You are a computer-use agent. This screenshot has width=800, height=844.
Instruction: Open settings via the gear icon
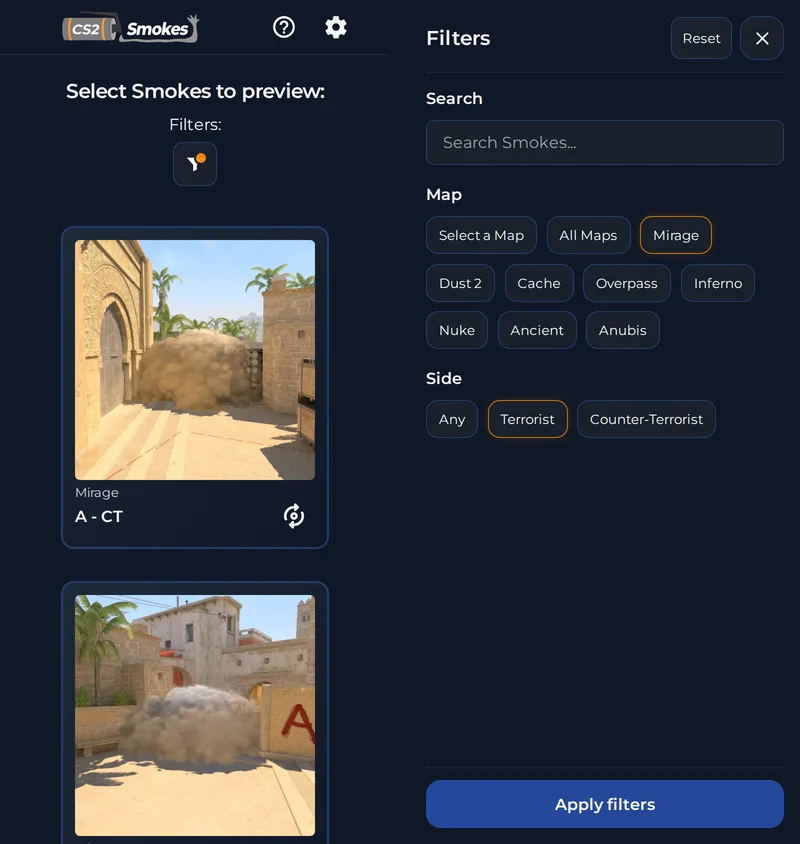[x=335, y=27]
